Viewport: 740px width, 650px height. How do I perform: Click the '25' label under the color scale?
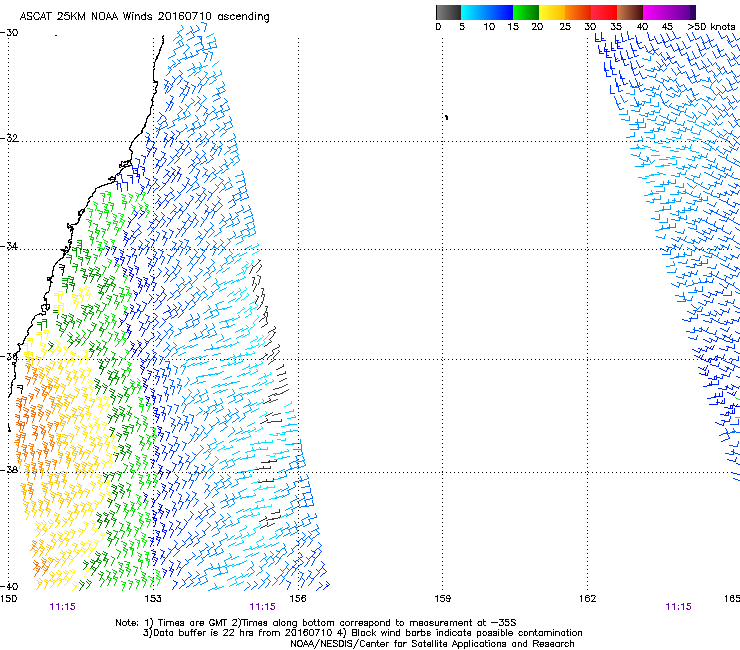pos(565,27)
